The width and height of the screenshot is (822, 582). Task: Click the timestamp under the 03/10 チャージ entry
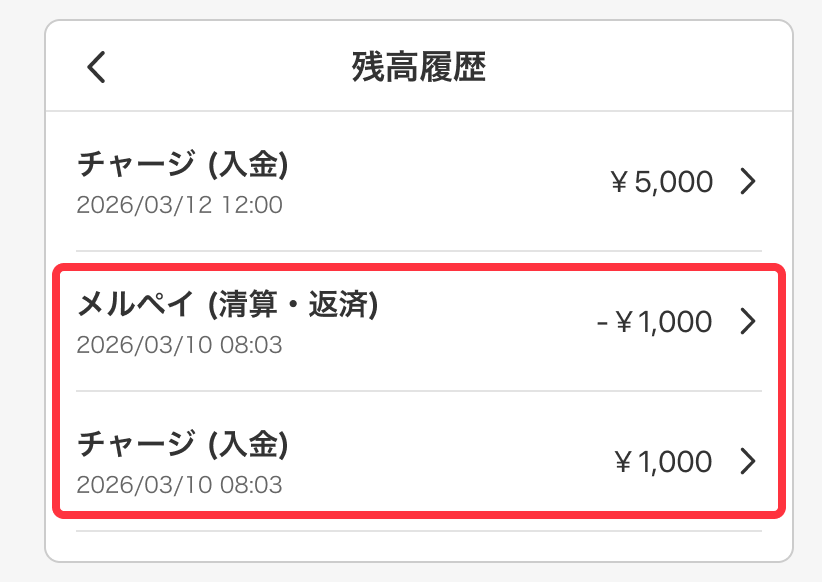point(180,486)
